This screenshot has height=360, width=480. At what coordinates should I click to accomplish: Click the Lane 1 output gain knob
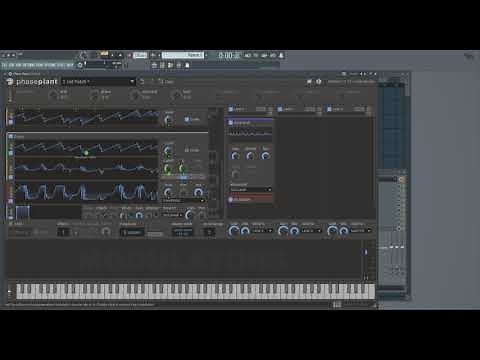tap(234, 231)
